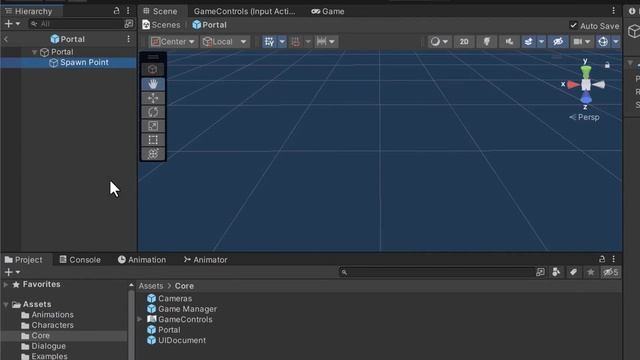Open Project panel three-dot options menu

[613, 259]
